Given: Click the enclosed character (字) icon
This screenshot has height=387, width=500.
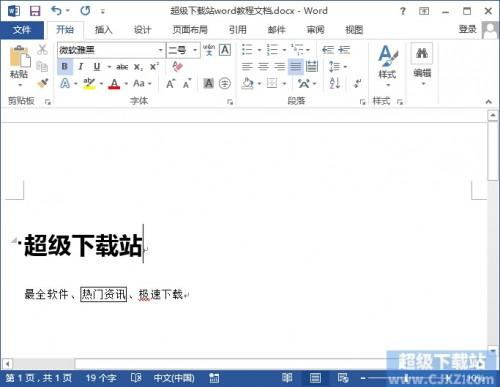Looking at the screenshot, I should pos(225,83).
